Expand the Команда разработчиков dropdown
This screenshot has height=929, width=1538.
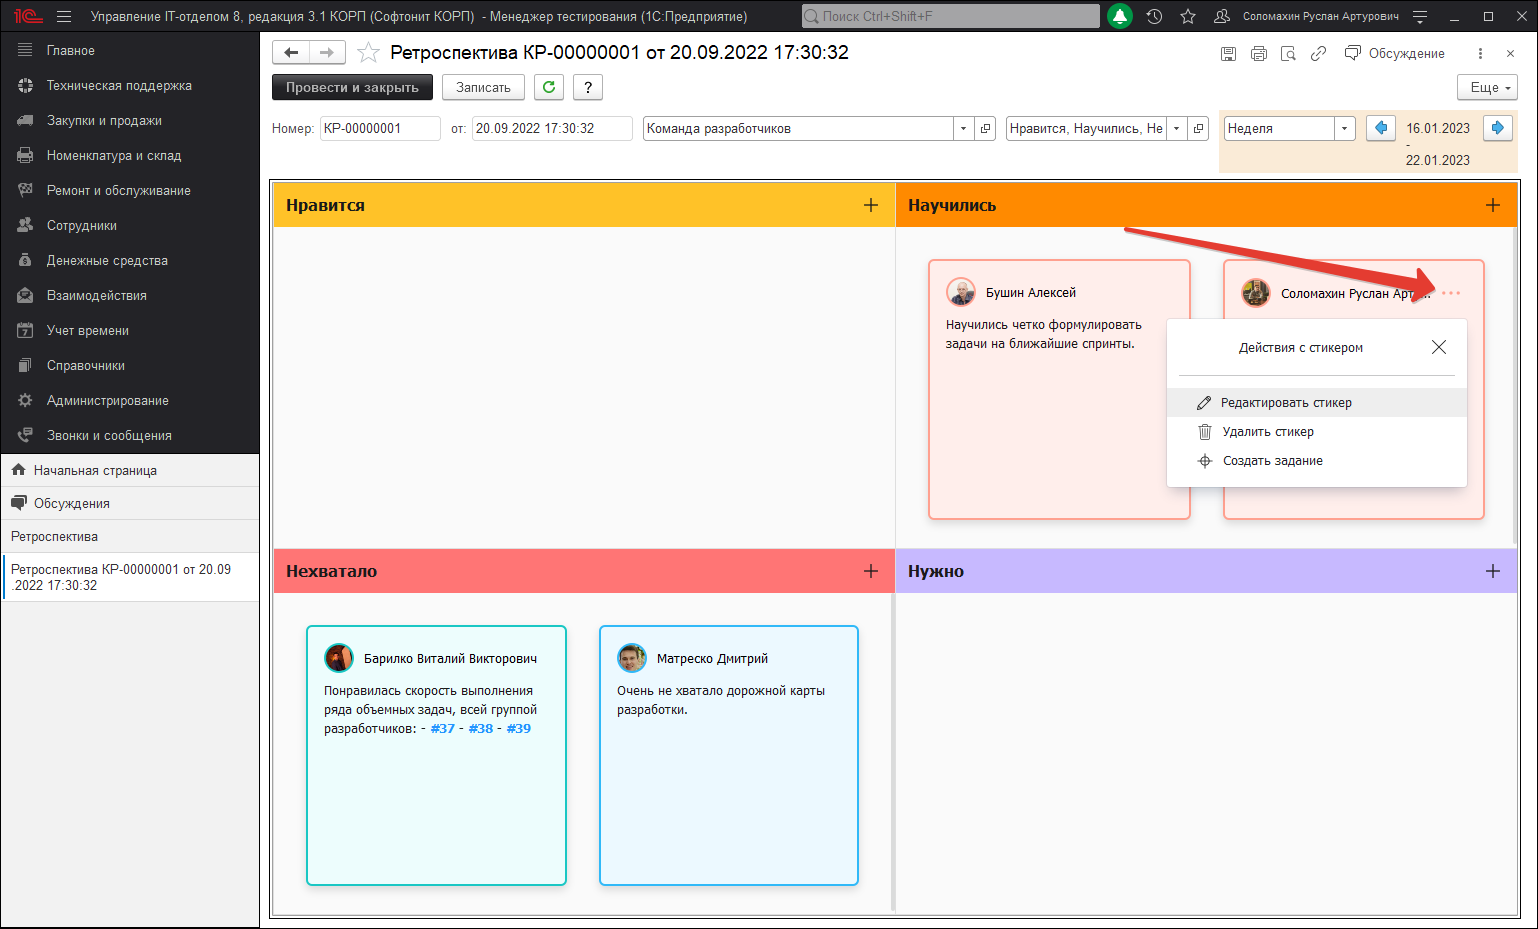[963, 129]
